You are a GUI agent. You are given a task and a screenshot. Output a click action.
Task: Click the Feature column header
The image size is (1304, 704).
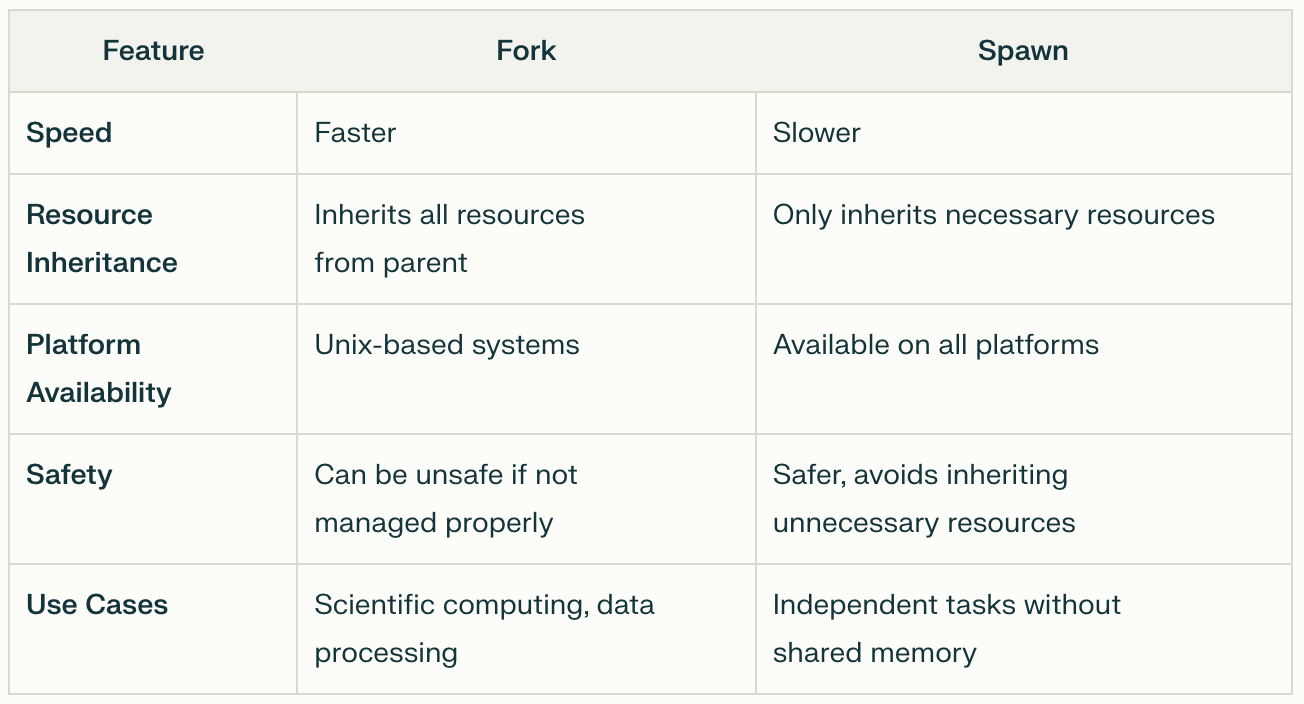pos(153,51)
